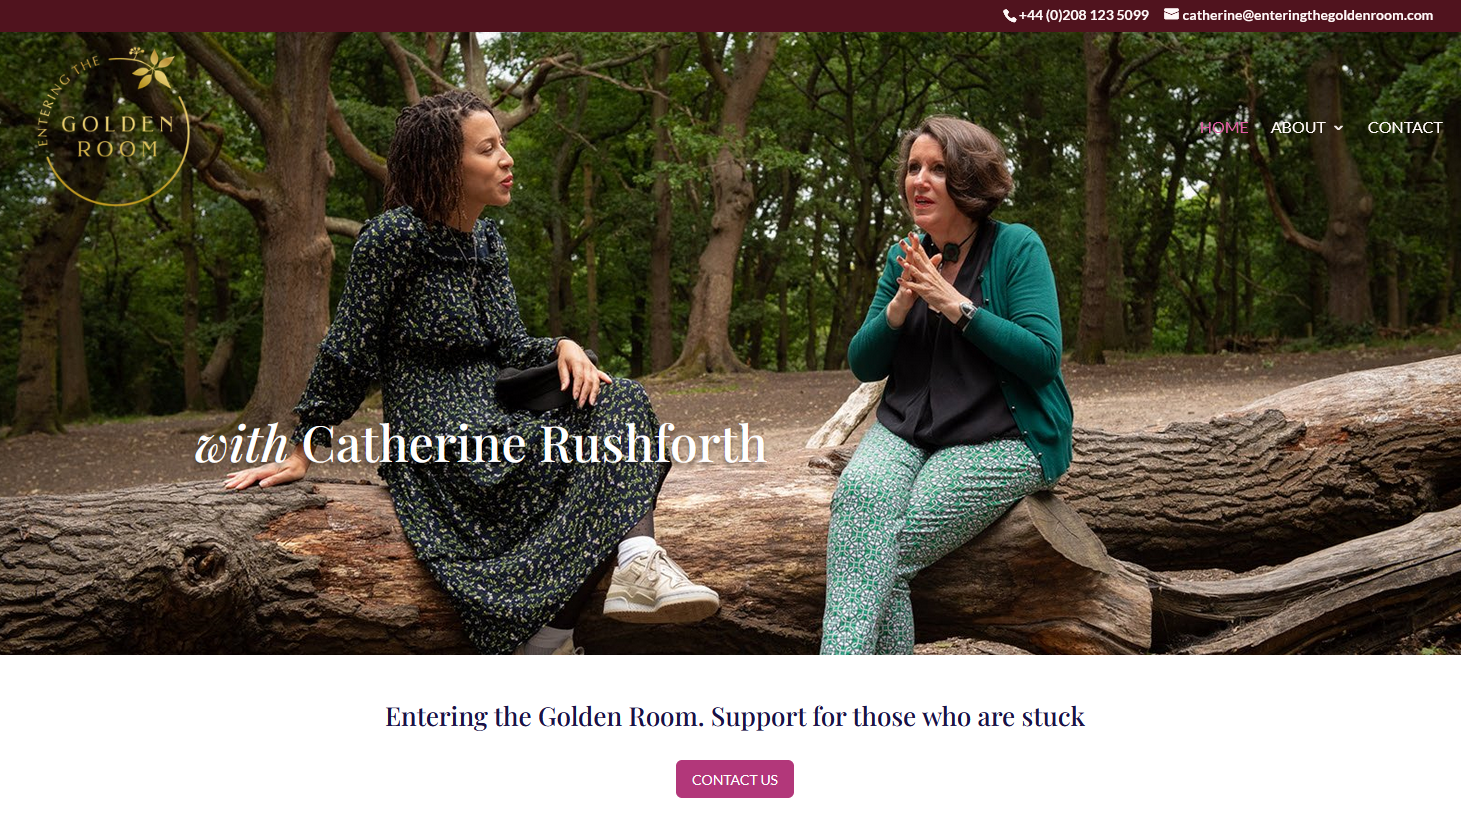Call the number +44 (0)208 123 5099

click(x=1084, y=15)
